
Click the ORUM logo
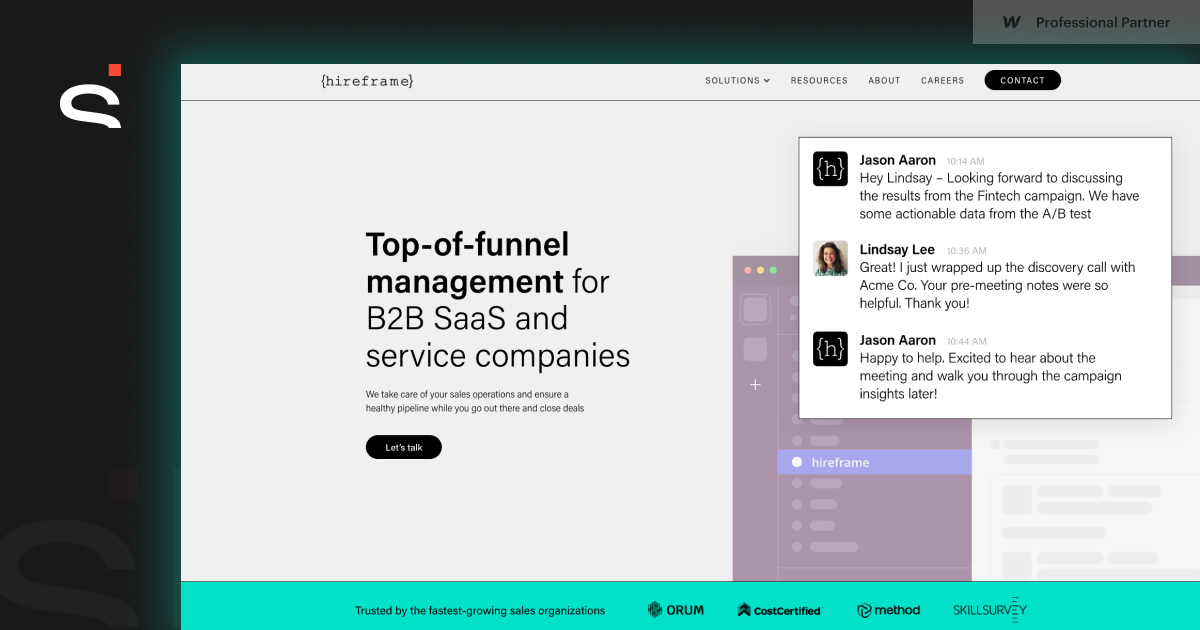676,610
